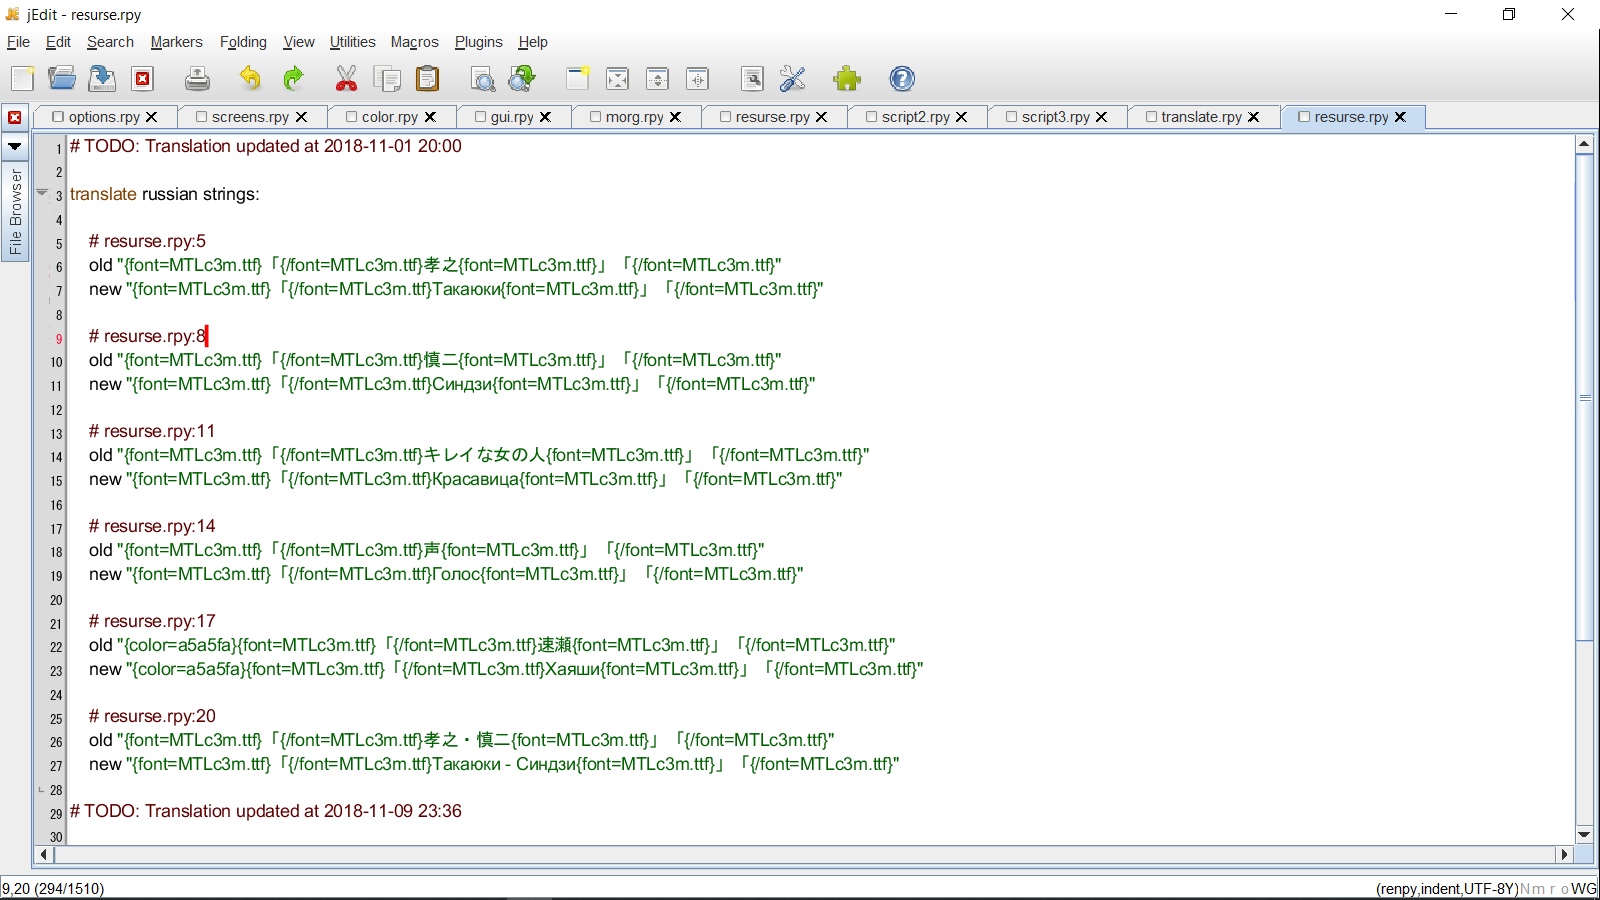Open the dockable panel dropdown arrow above File Browser
Image resolution: width=1600 pixels, height=900 pixels.
(15, 146)
